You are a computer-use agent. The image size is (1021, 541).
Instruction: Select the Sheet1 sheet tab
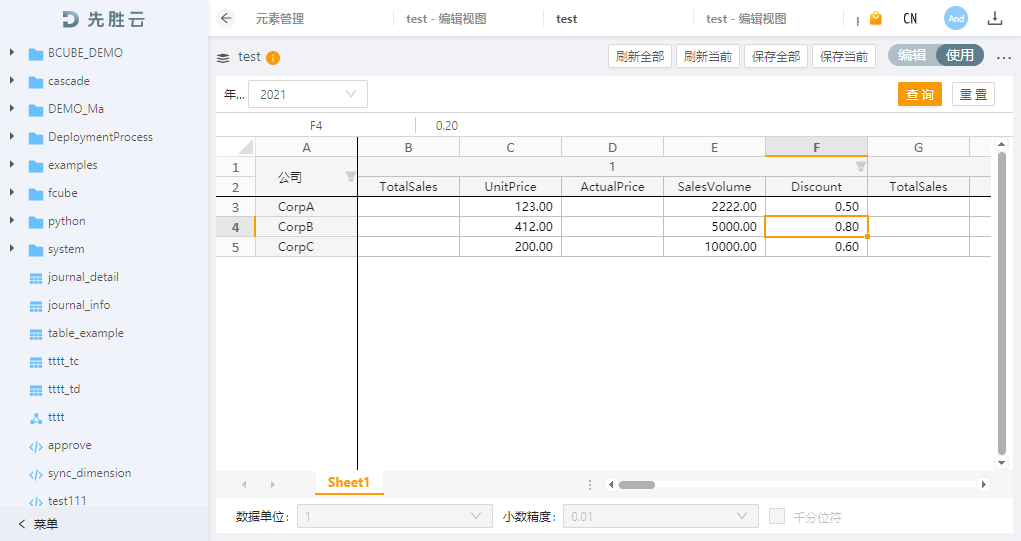click(349, 483)
